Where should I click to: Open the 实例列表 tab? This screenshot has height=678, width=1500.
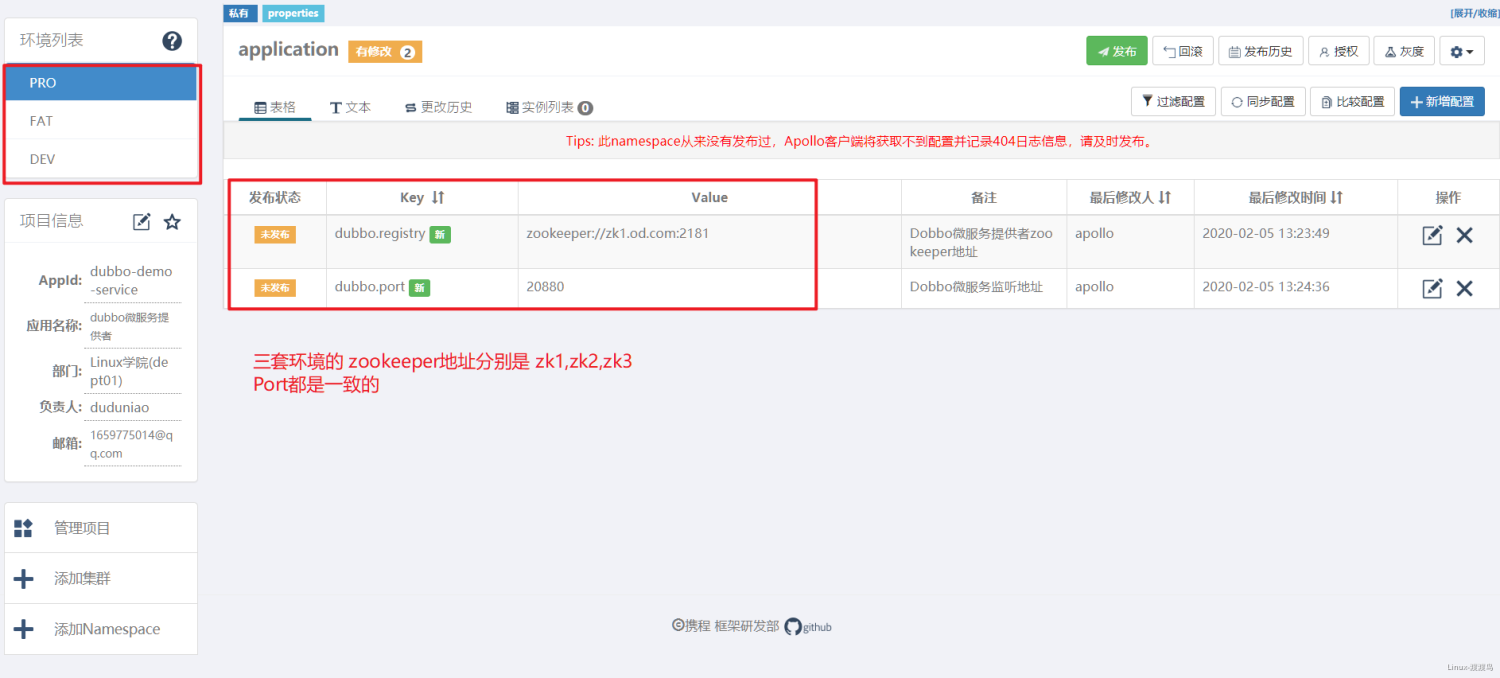[x=541, y=105]
